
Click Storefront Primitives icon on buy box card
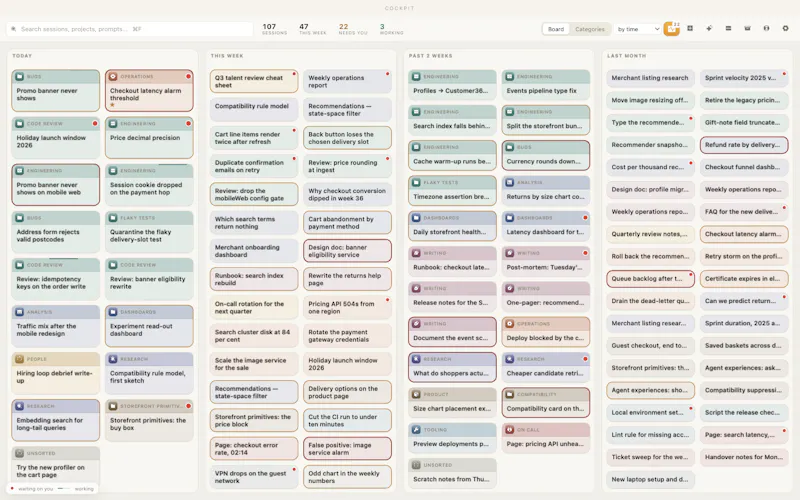(113, 406)
